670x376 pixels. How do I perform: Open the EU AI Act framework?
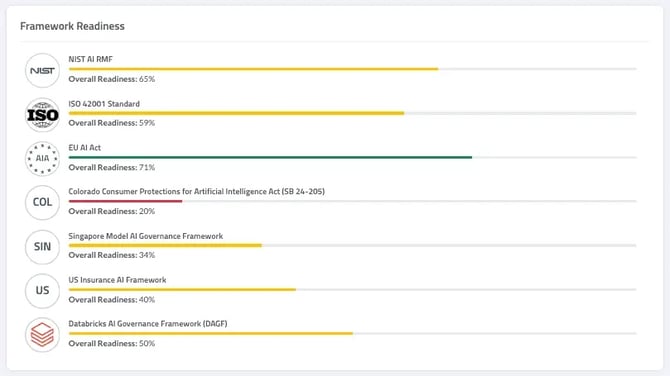[85, 147]
